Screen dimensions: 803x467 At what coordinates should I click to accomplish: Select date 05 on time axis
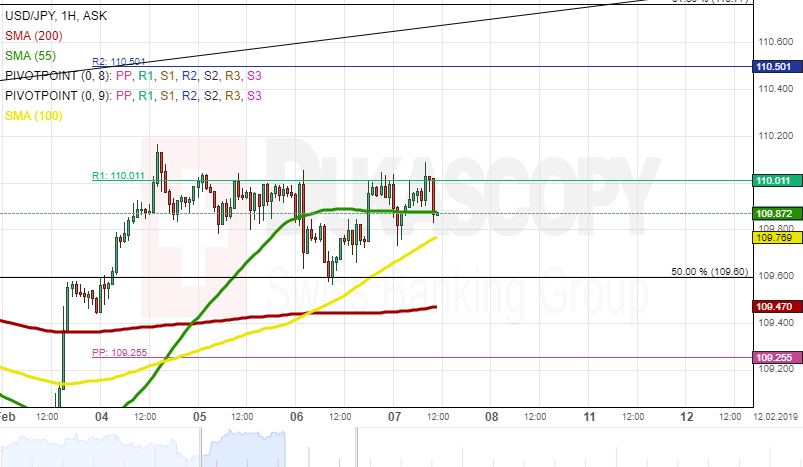[199, 416]
